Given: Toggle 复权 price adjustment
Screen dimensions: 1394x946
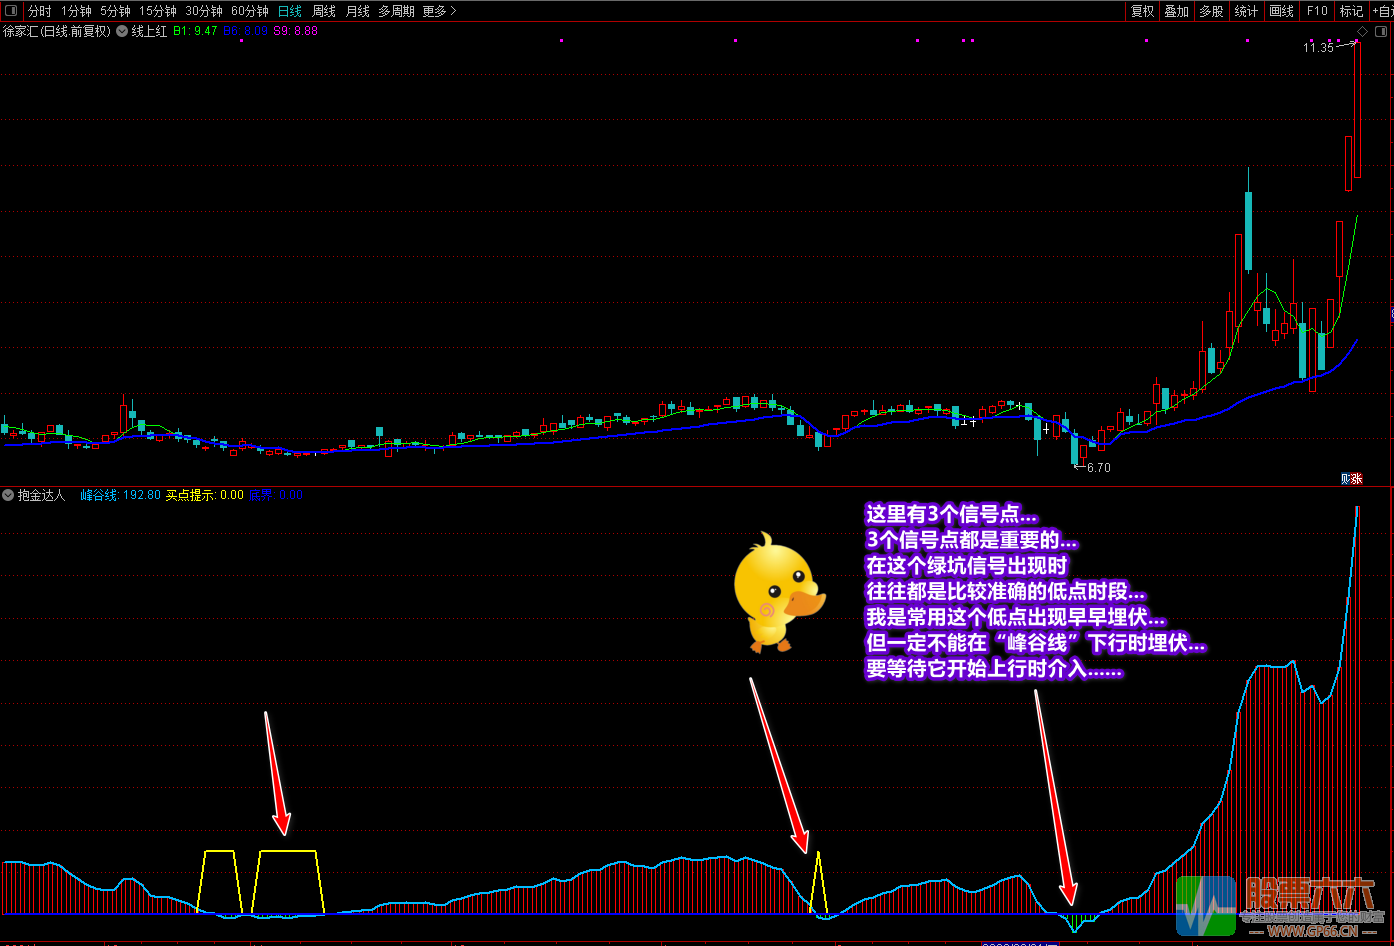Looking at the screenshot, I should pos(1142,11).
